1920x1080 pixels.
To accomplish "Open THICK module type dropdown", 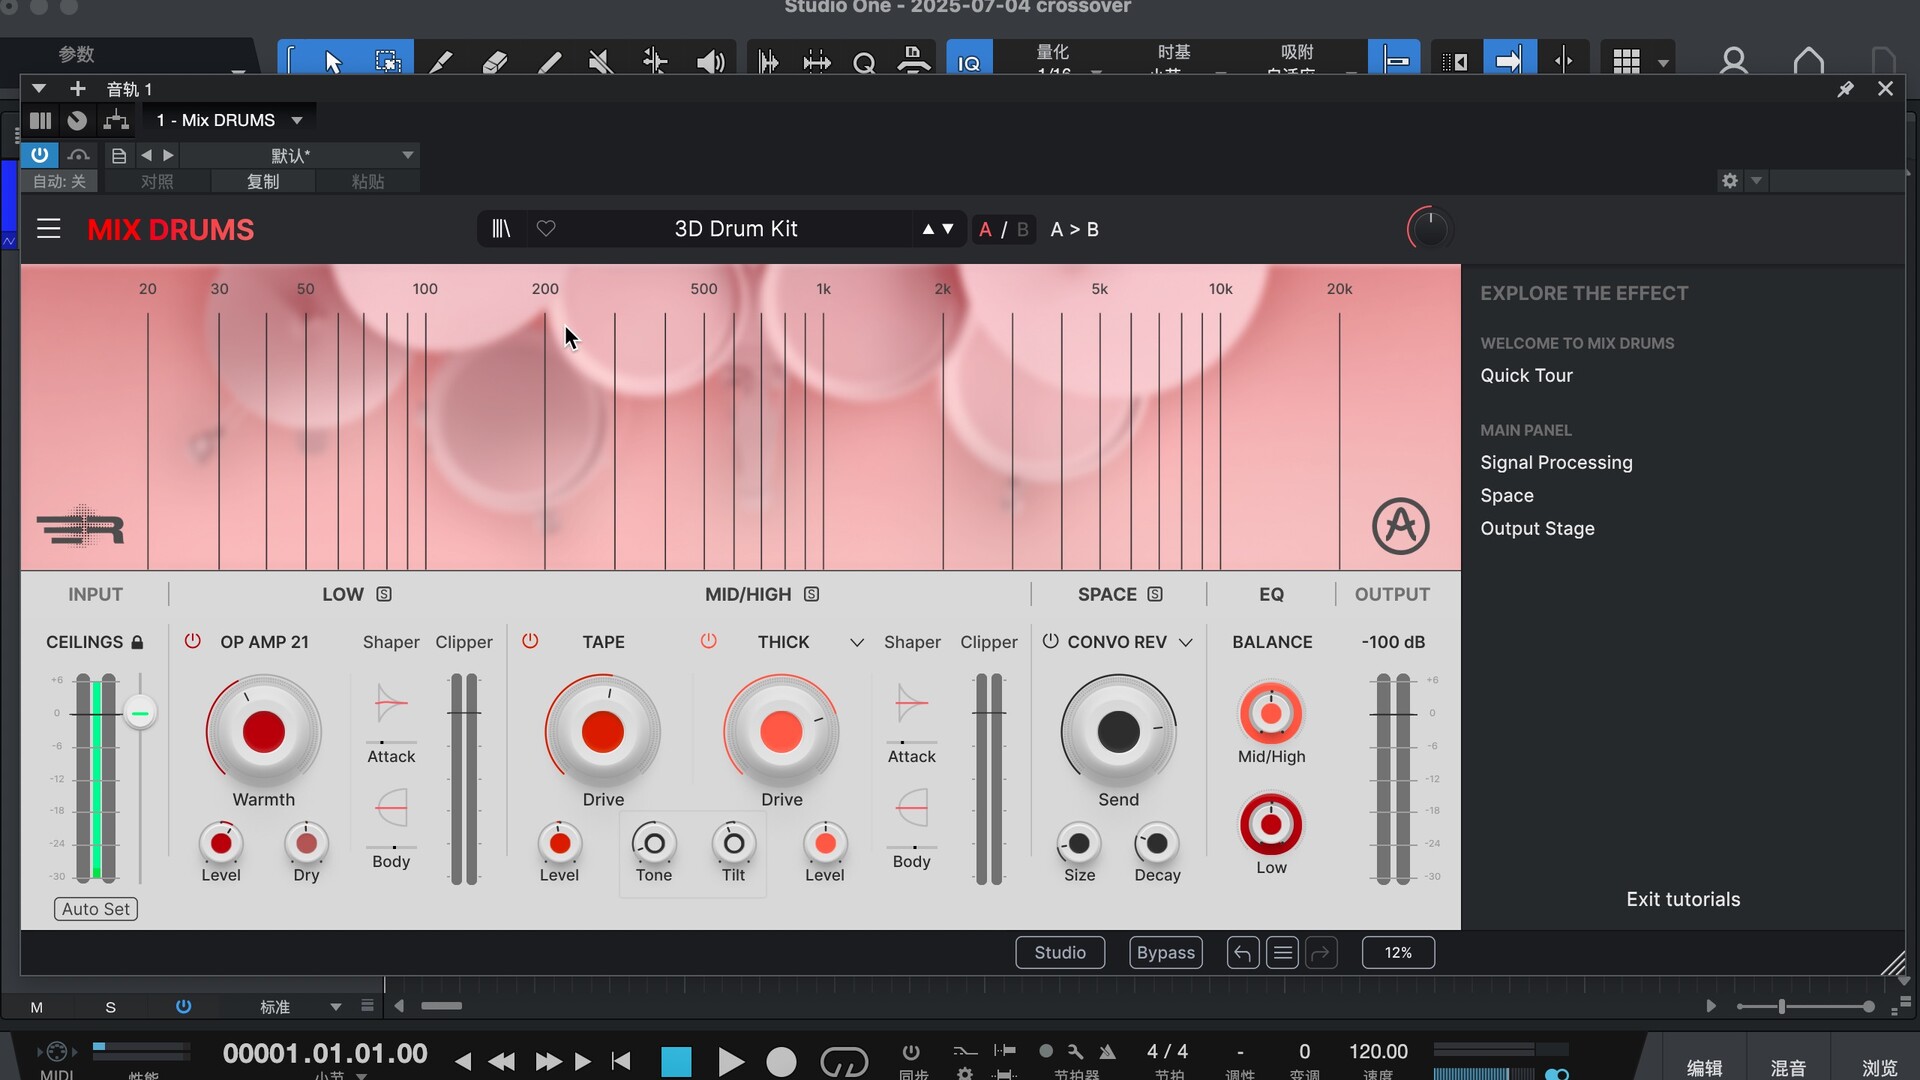I will [x=857, y=642].
